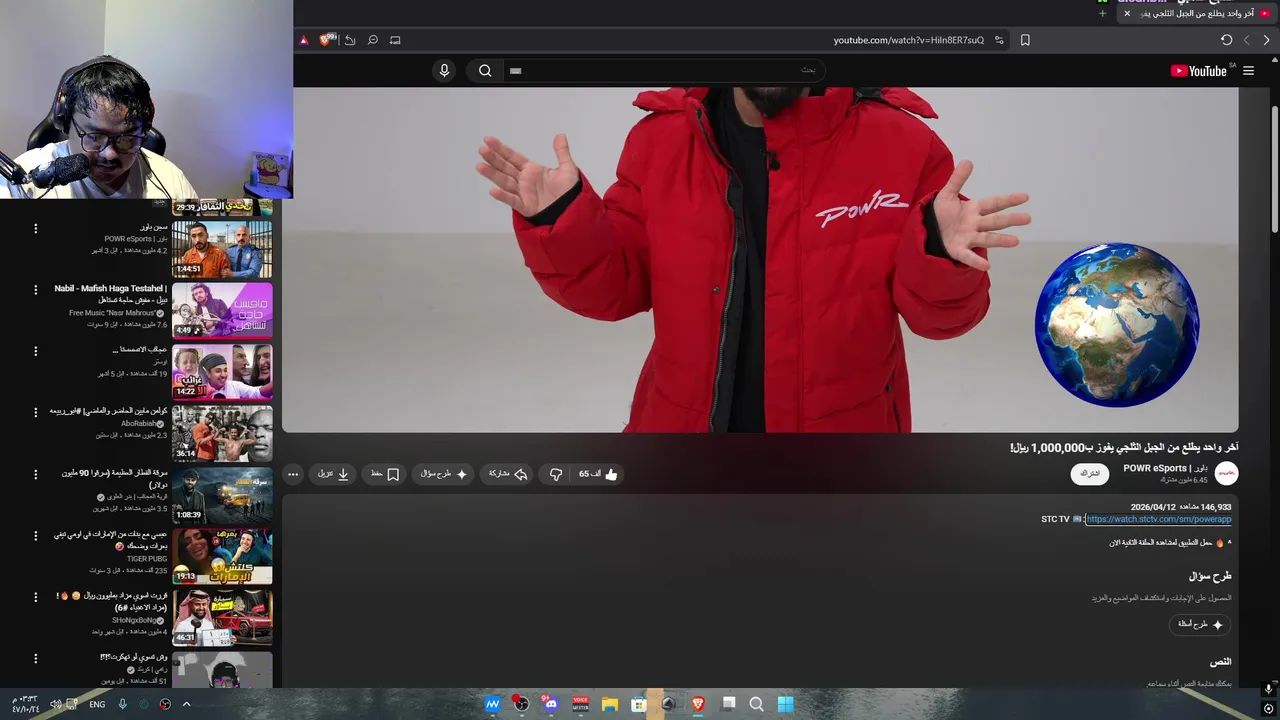This screenshot has width=1280, height=720.
Task: Open Discord from the taskbar
Action: point(551,704)
